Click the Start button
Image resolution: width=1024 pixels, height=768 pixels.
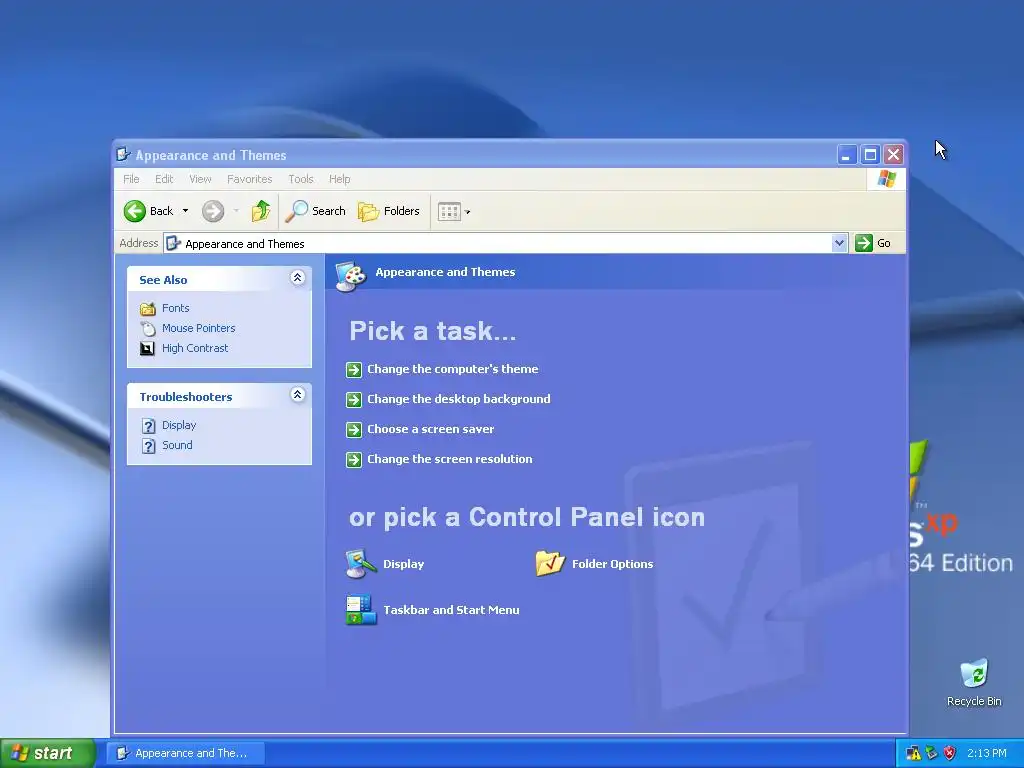[x=48, y=753]
